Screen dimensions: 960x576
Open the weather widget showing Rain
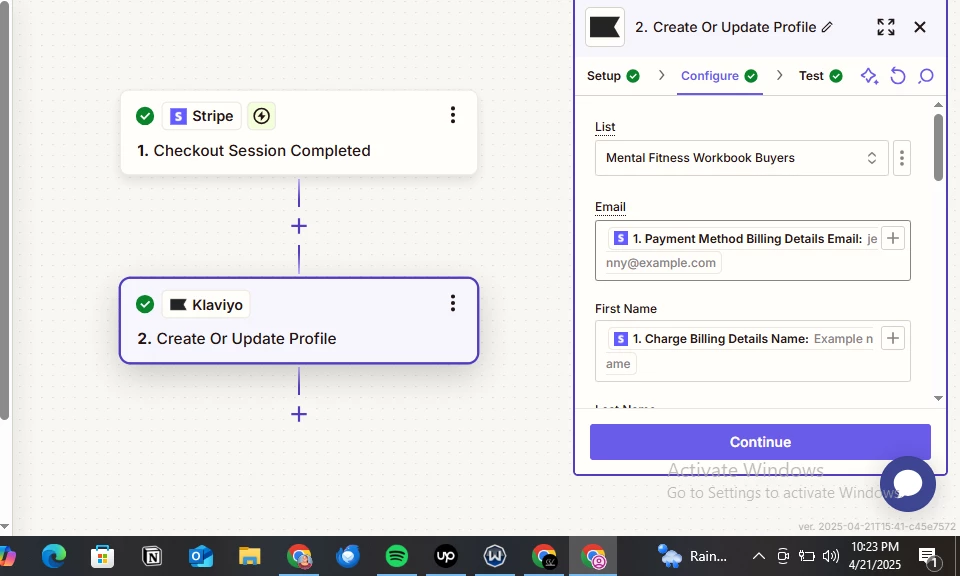coord(692,556)
